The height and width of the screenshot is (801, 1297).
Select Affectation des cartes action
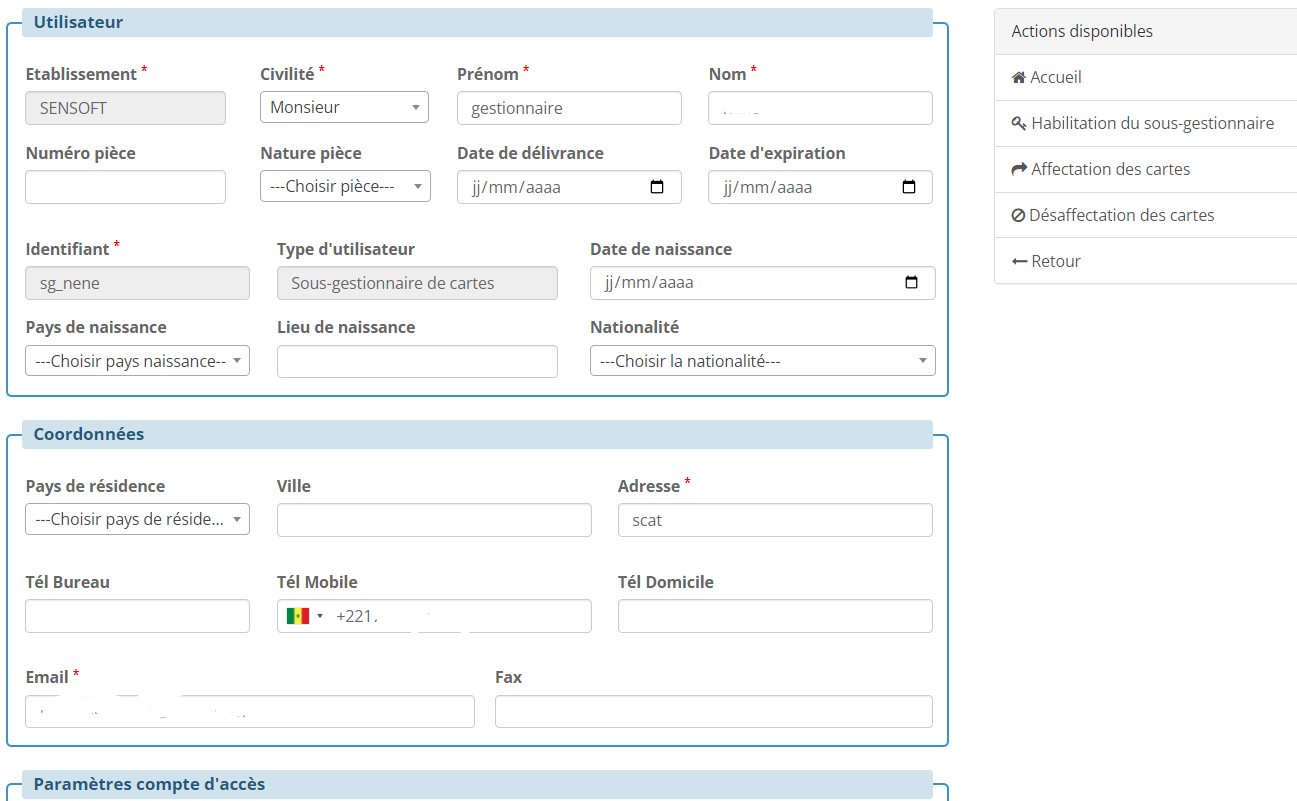pos(1110,170)
